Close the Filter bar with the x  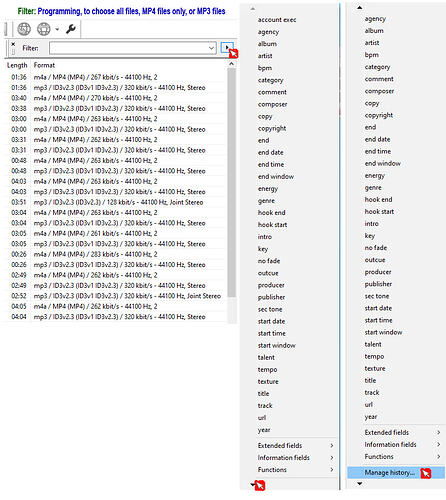[x=13, y=44]
